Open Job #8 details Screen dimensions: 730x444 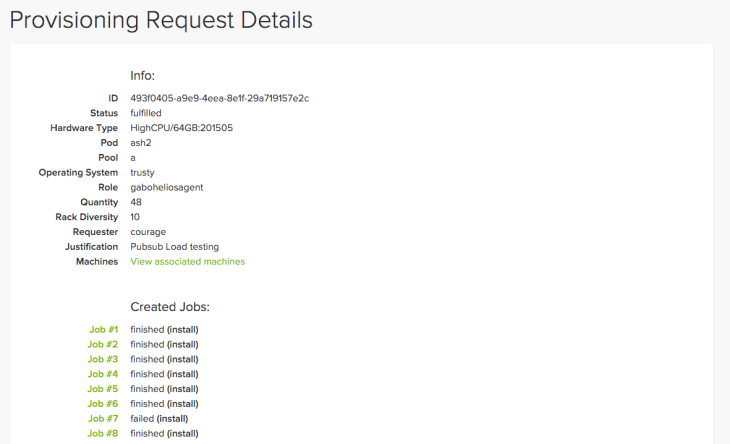click(102, 434)
